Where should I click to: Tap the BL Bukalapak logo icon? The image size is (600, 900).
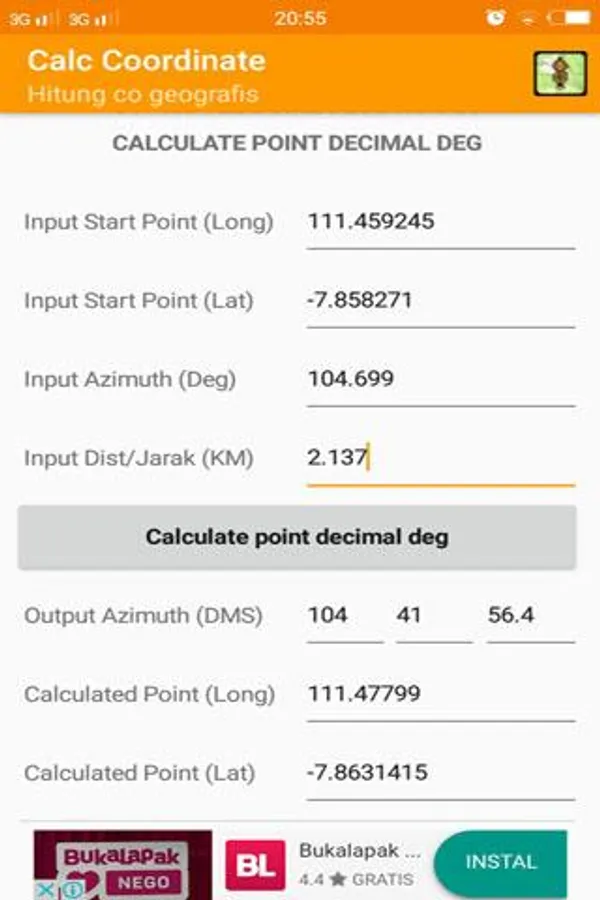click(254, 864)
